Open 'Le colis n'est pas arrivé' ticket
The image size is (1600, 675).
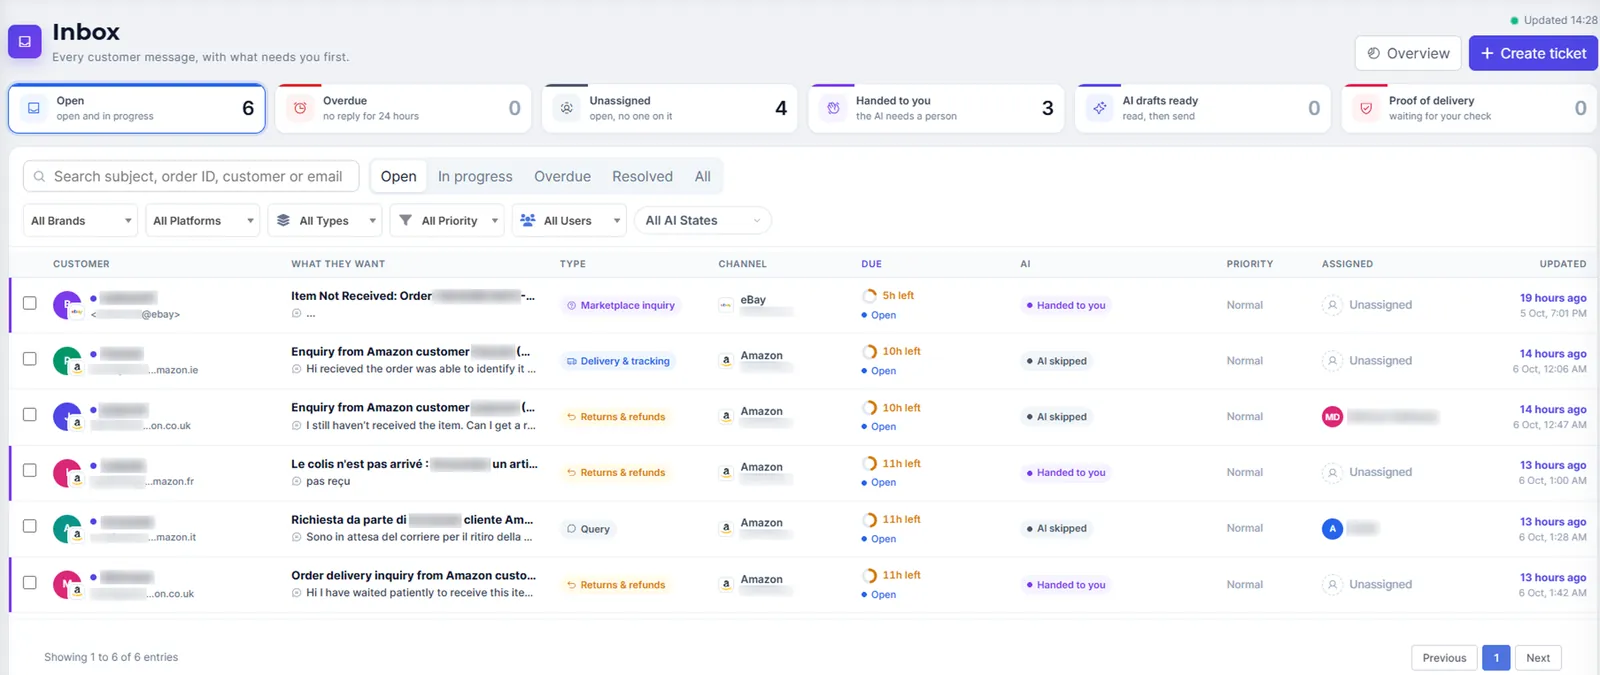[414, 464]
